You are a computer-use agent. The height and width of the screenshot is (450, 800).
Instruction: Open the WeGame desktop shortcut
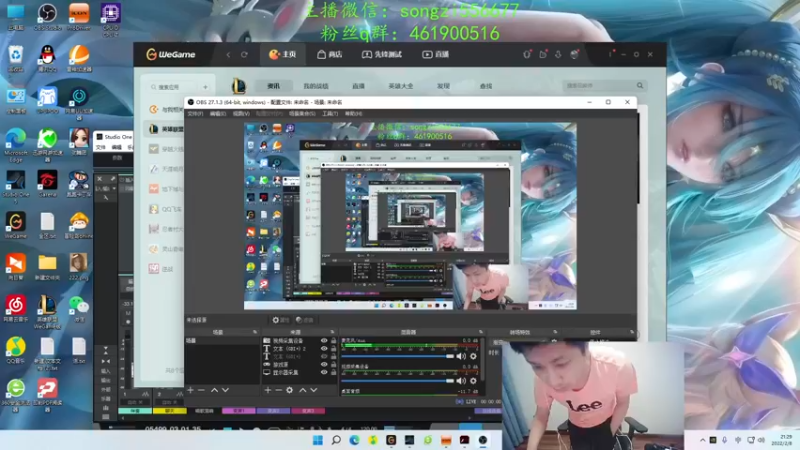point(16,226)
